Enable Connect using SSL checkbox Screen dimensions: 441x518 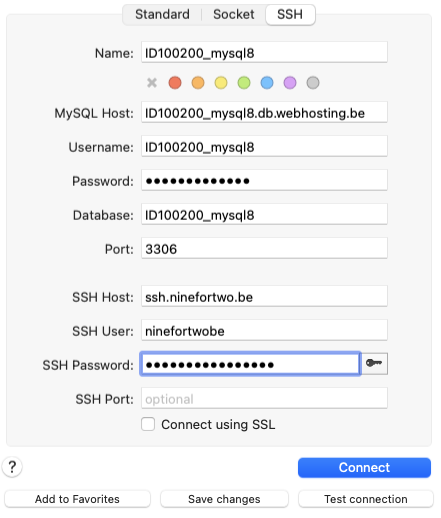[148, 424]
